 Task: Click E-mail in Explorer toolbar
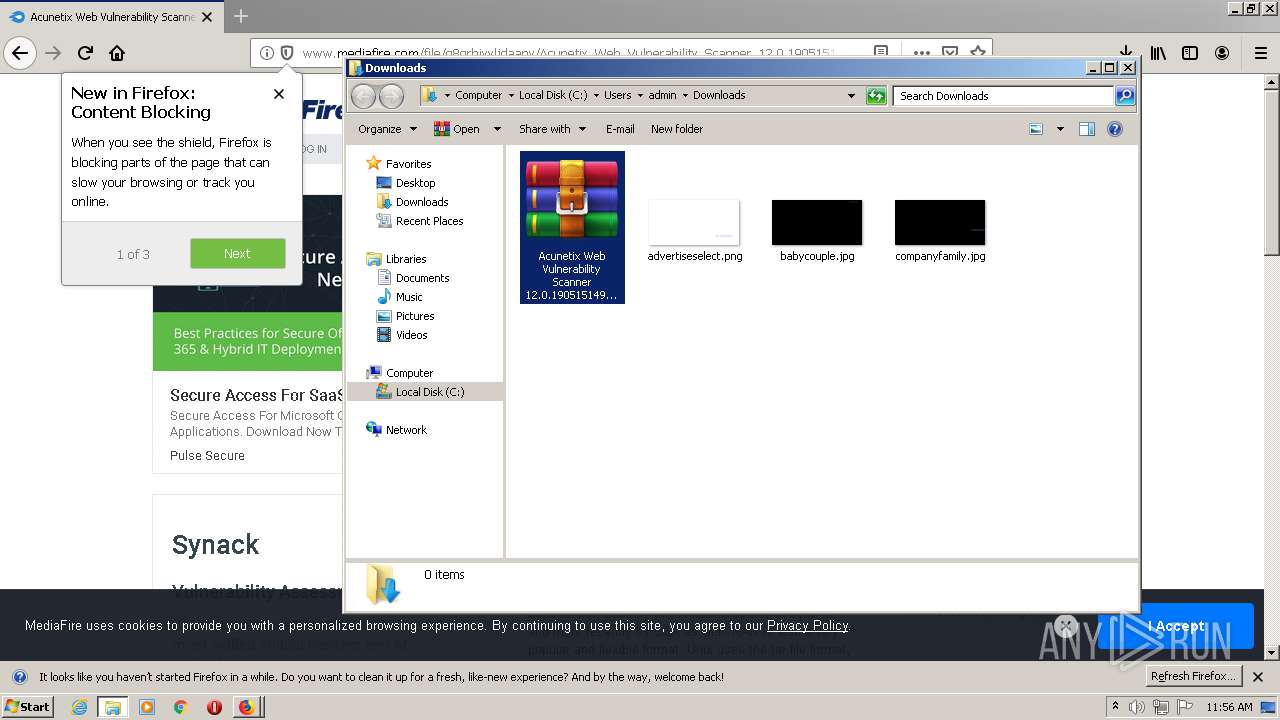(620, 129)
